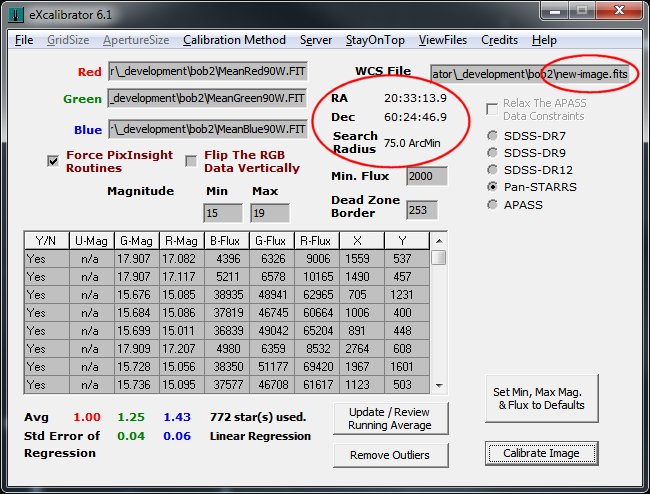Click the Magnitude Max field
This screenshot has width=650, height=494.
pos(270,213)
